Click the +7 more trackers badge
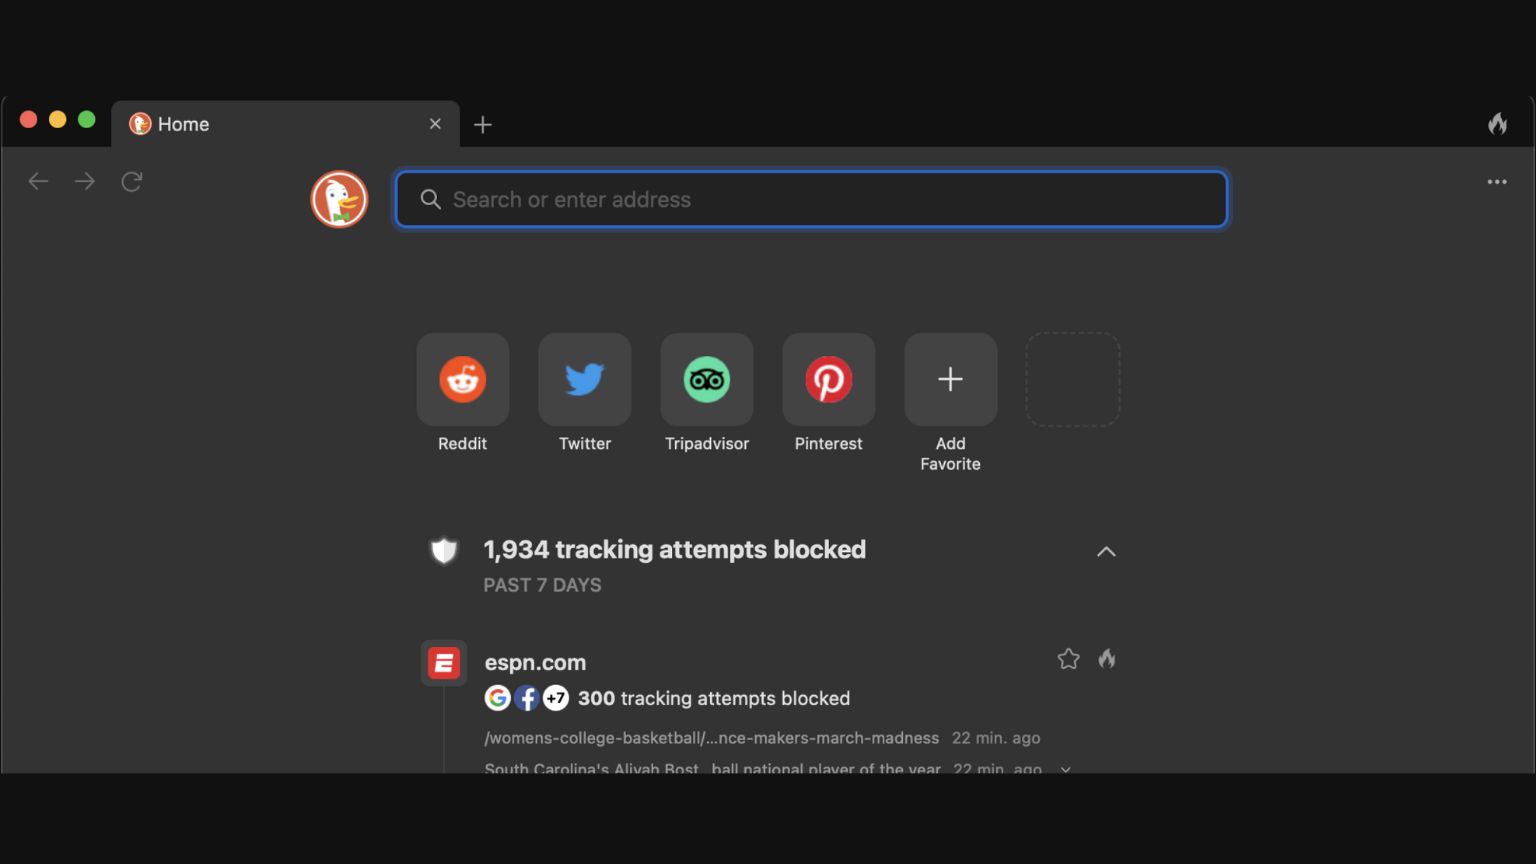 point(556,698)
